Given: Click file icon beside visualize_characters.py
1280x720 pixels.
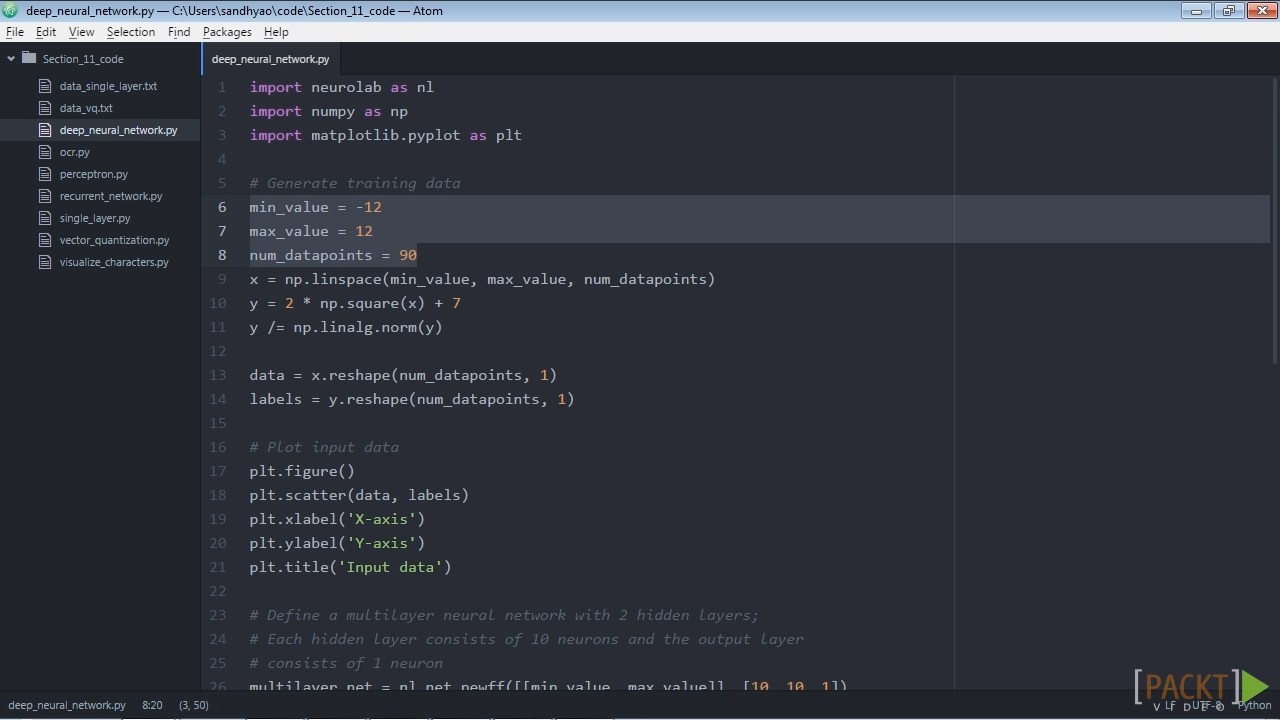Looking at the screenshot, I should 44,262.
